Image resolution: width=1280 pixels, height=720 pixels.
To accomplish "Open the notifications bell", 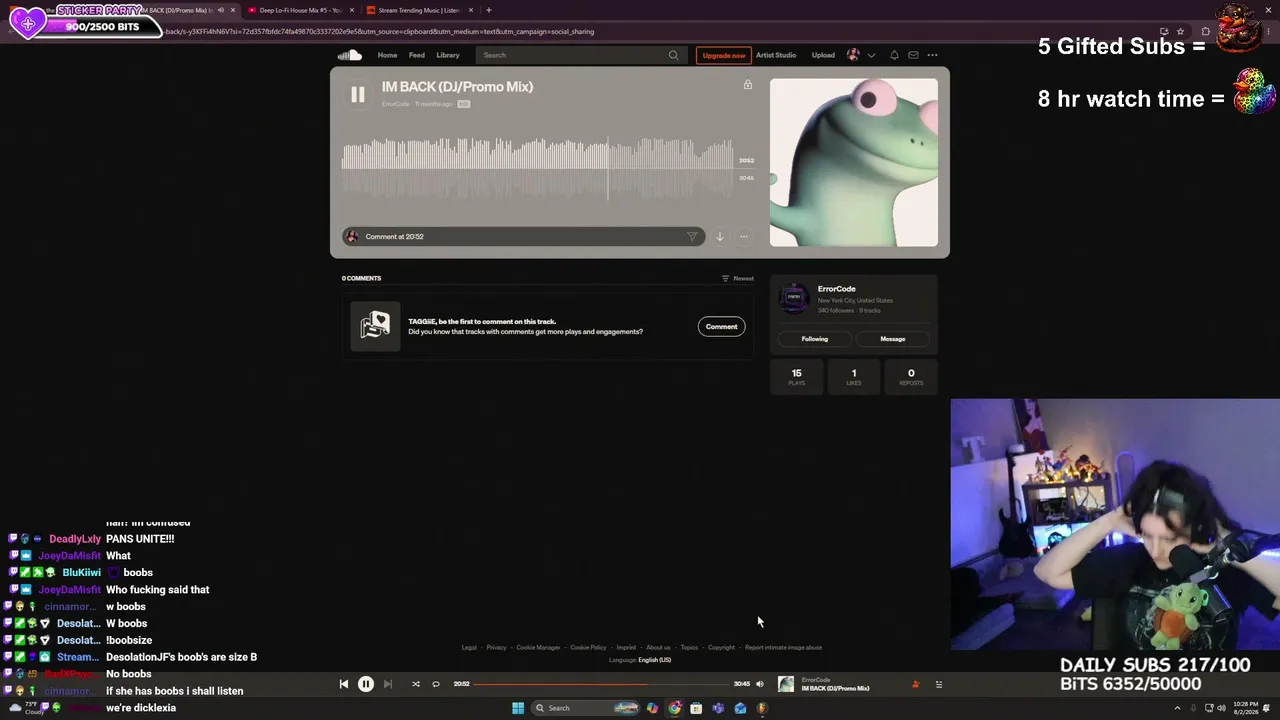I will pyautogui.click(x=894, y=55).
